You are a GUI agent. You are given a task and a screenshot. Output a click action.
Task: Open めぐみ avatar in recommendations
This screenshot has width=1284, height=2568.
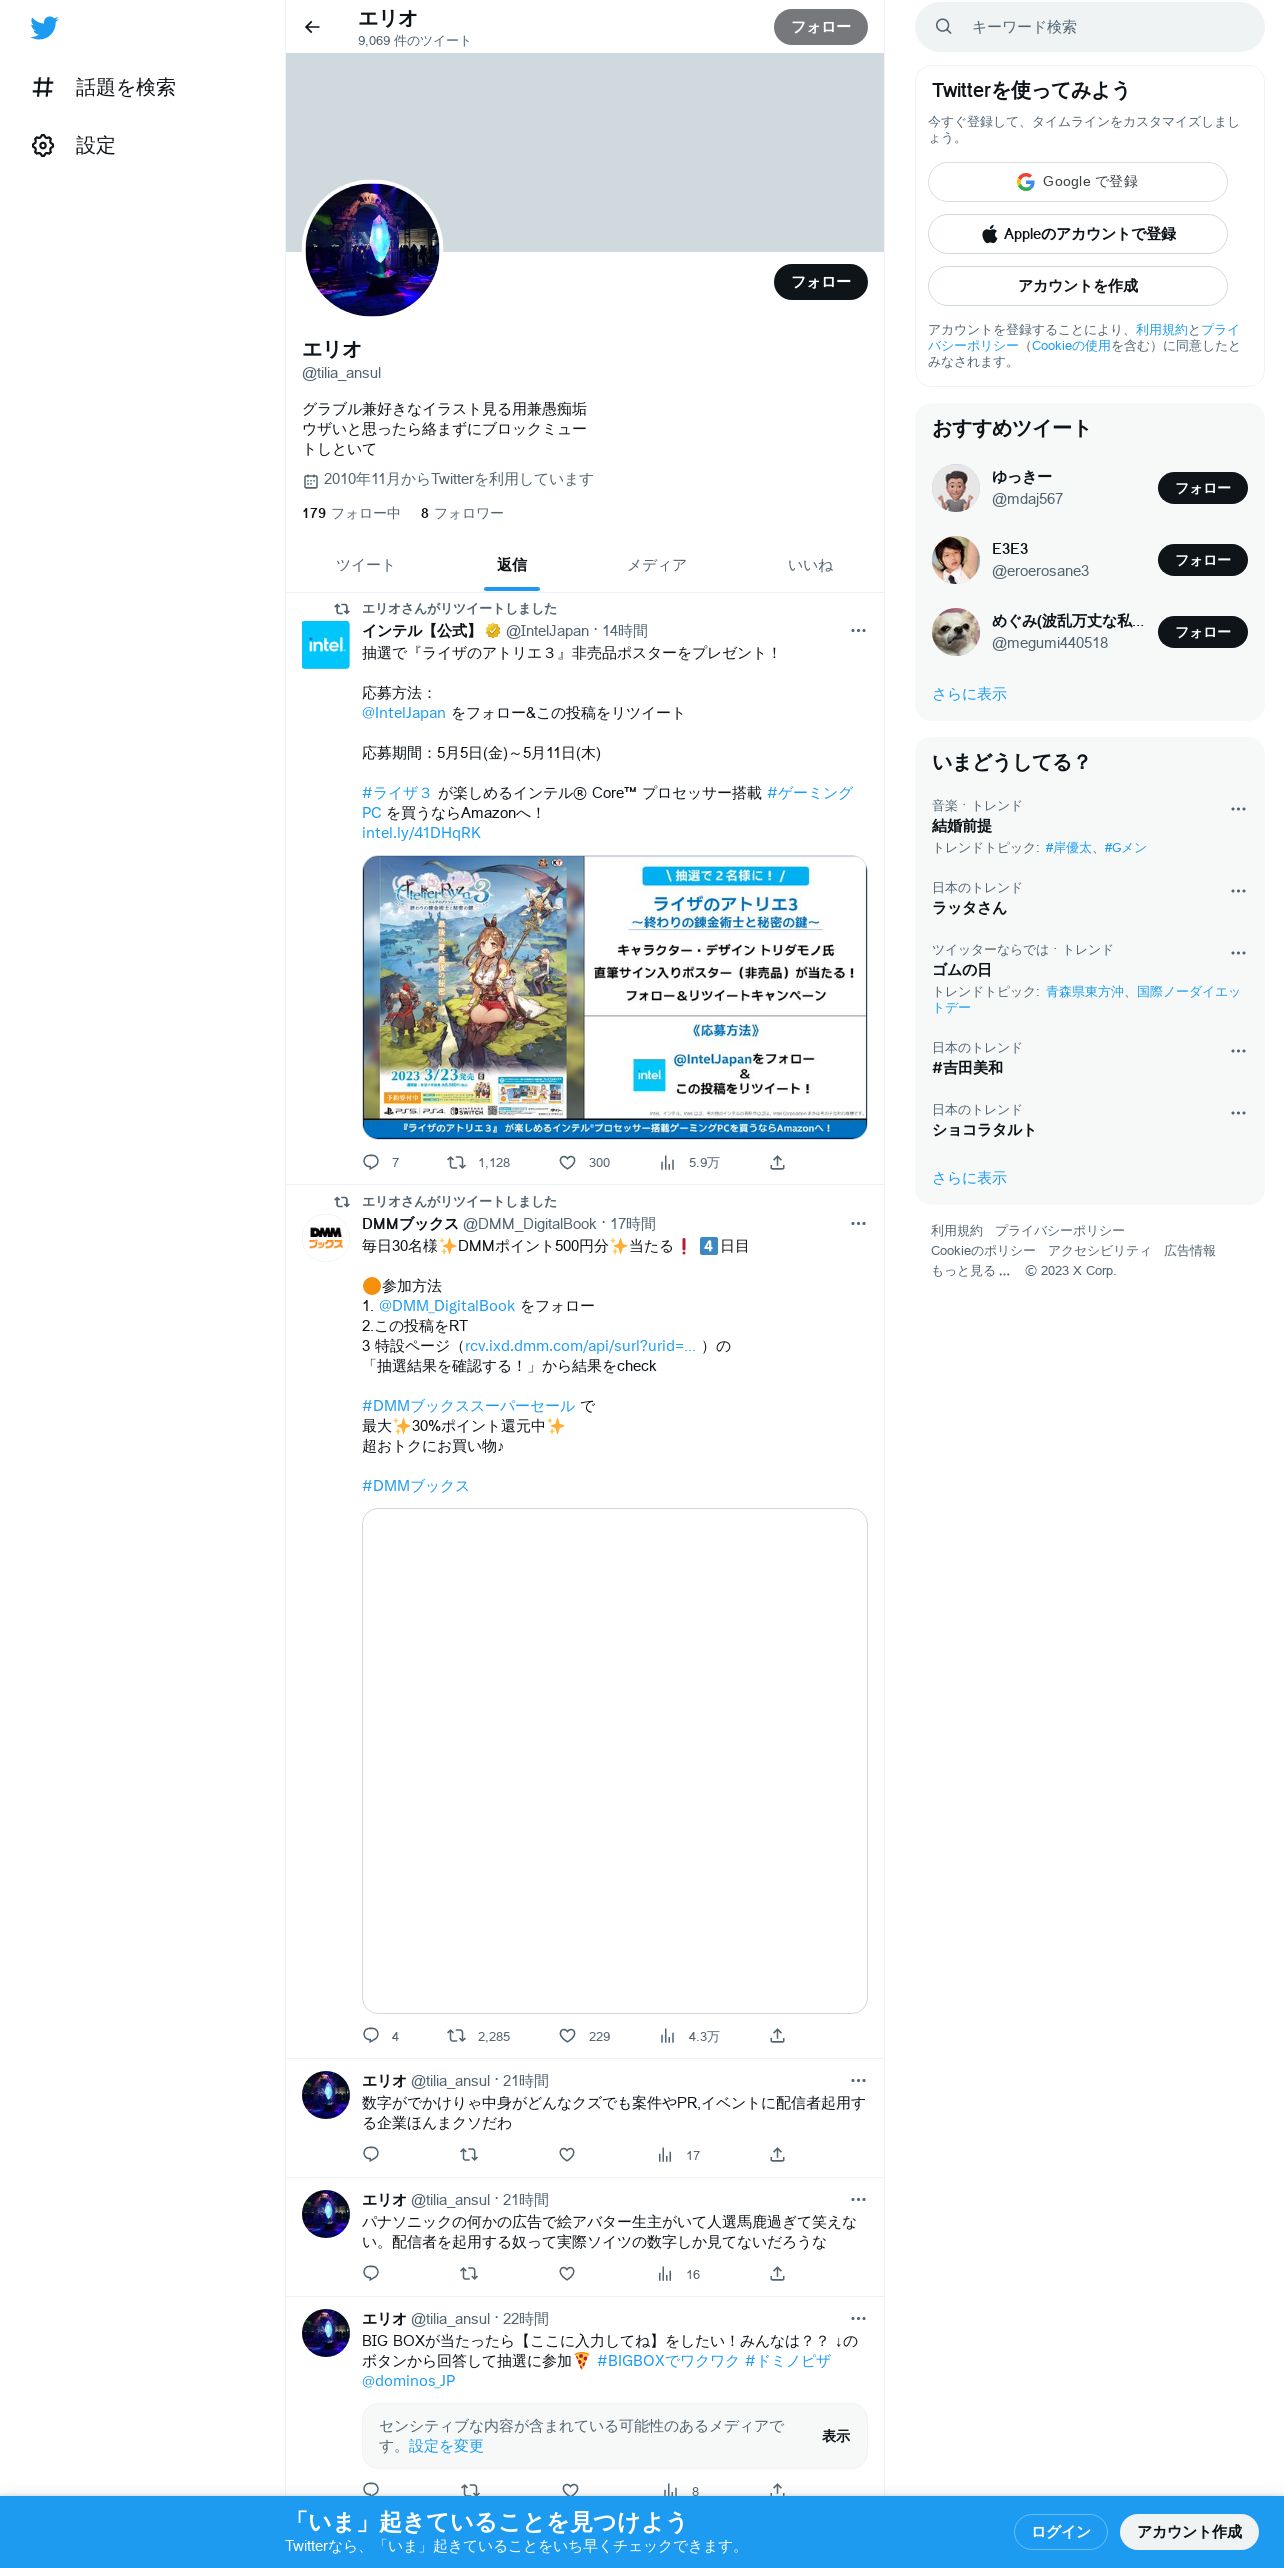956,632
